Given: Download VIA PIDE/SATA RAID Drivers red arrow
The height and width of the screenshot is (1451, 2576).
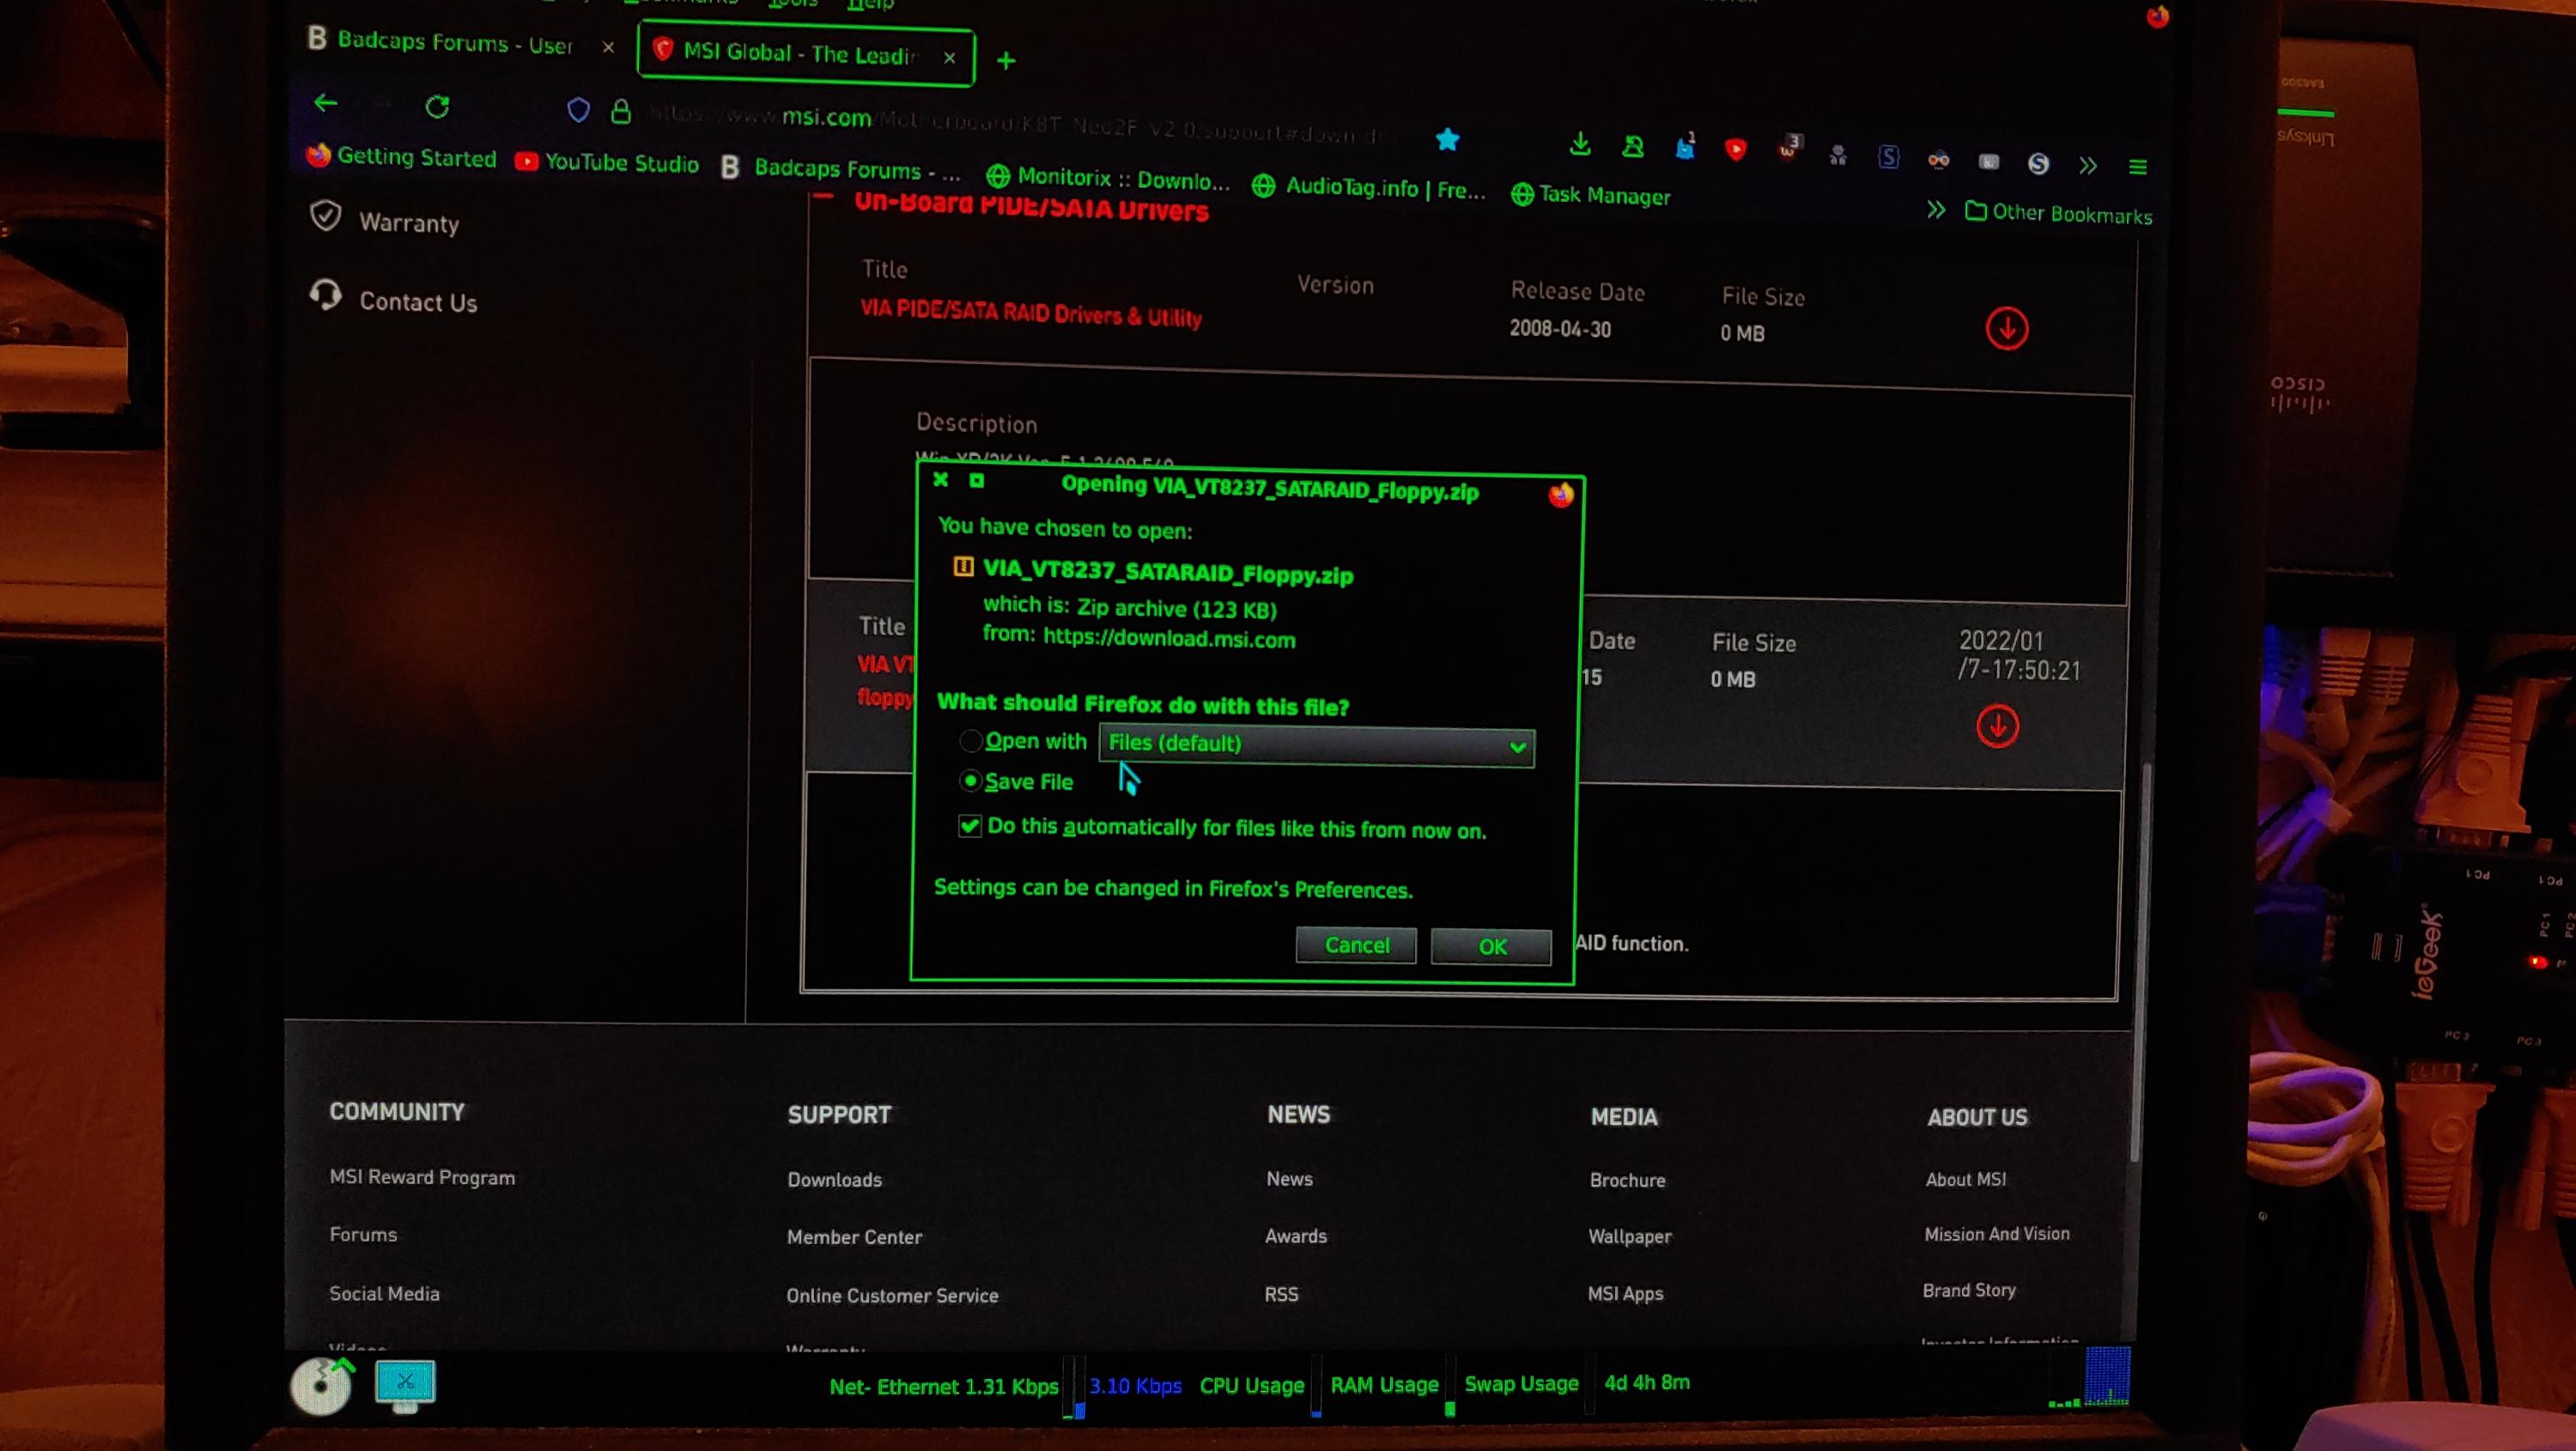Looking at the screenshot, I should (2006, 329).
